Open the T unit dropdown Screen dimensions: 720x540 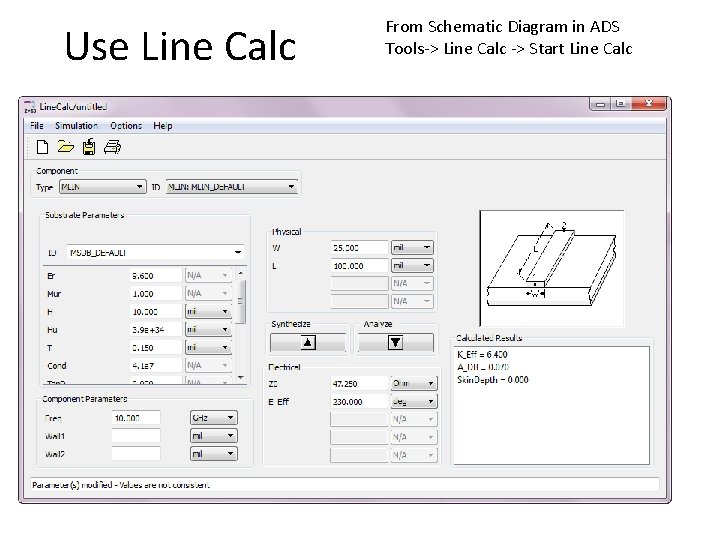208,347
